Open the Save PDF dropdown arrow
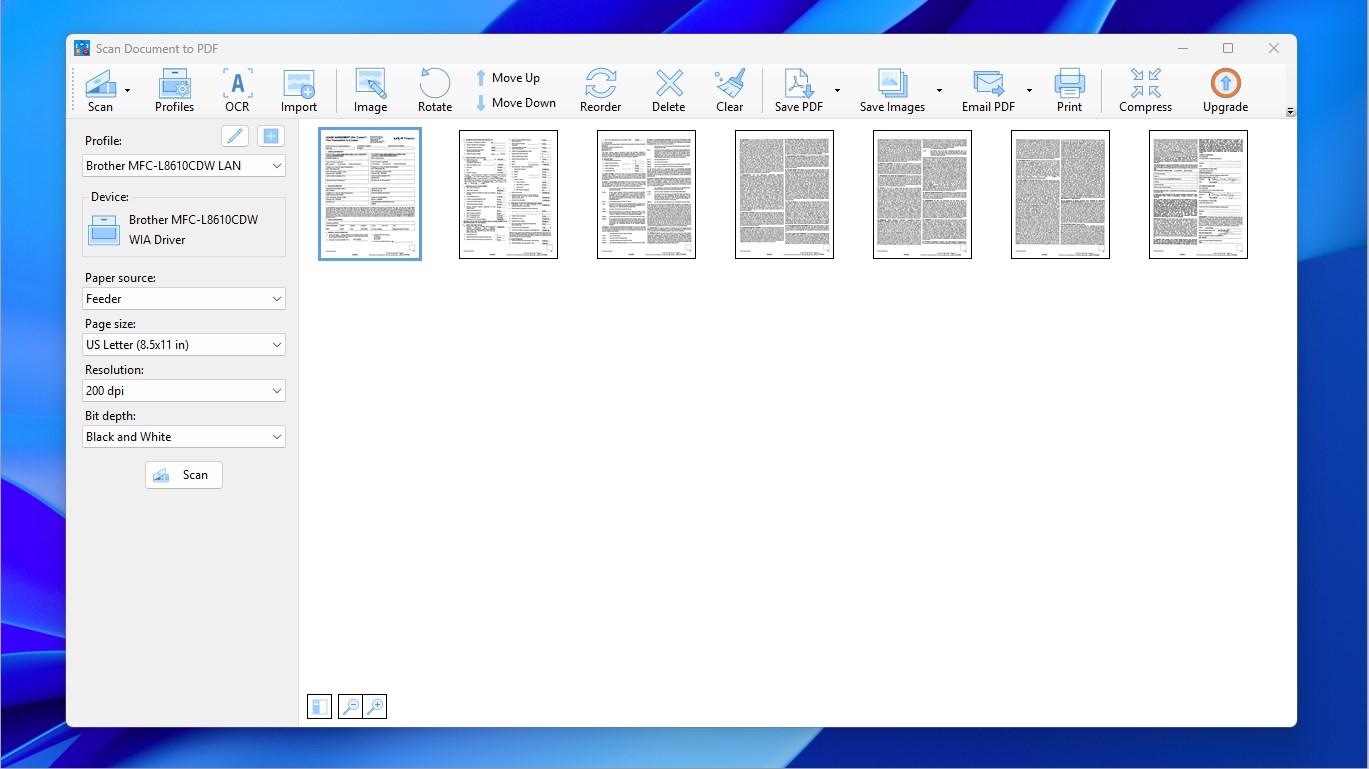 (x=838, y=89)
